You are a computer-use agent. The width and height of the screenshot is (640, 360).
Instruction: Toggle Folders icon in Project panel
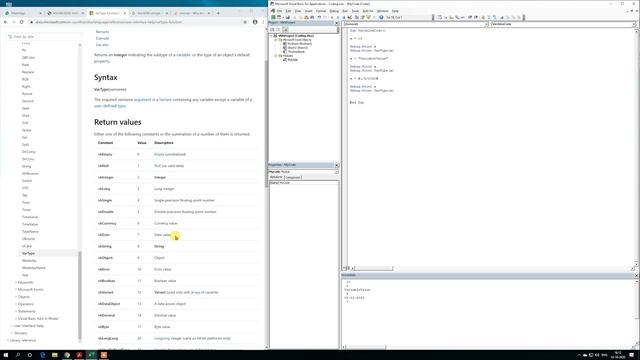[x=285, y=29]
